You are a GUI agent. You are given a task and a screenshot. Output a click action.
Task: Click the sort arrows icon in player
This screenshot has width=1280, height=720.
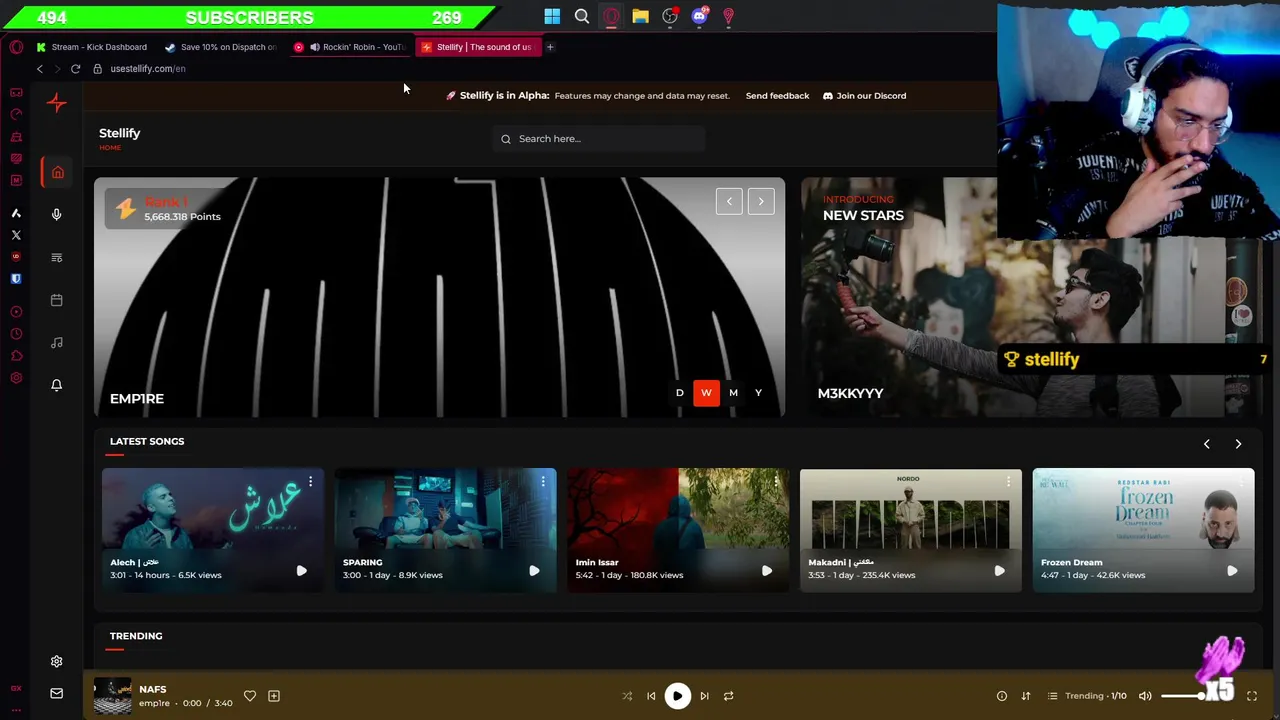click(x=1025, y=696)
